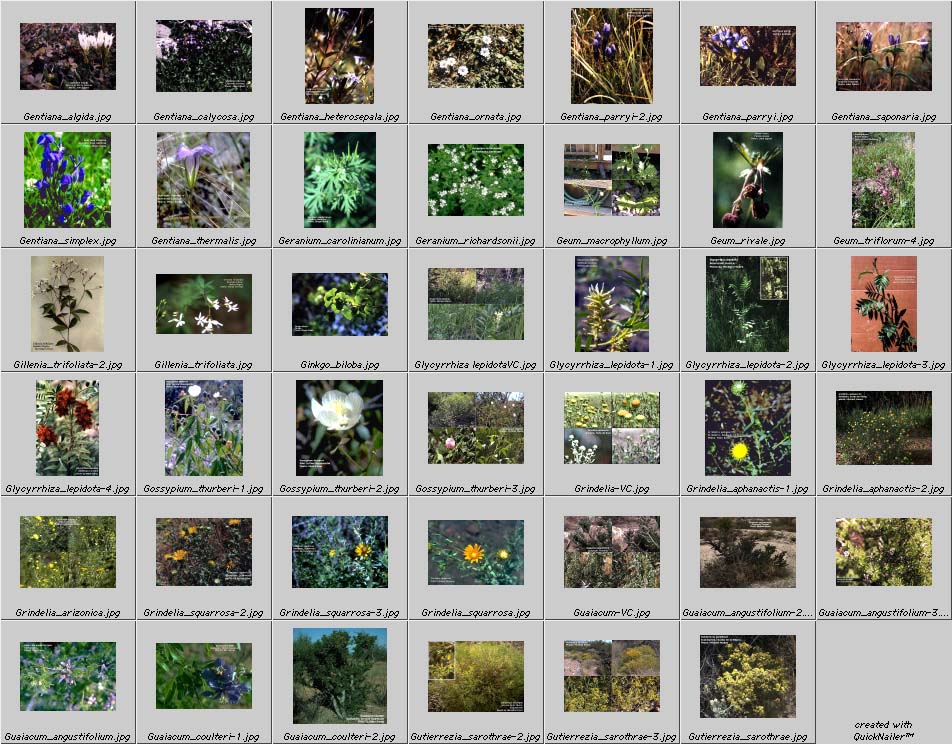
Task: Open the Guaiacum_coulteri-2.jpg tree photo
Action: (x=340, y=675)
